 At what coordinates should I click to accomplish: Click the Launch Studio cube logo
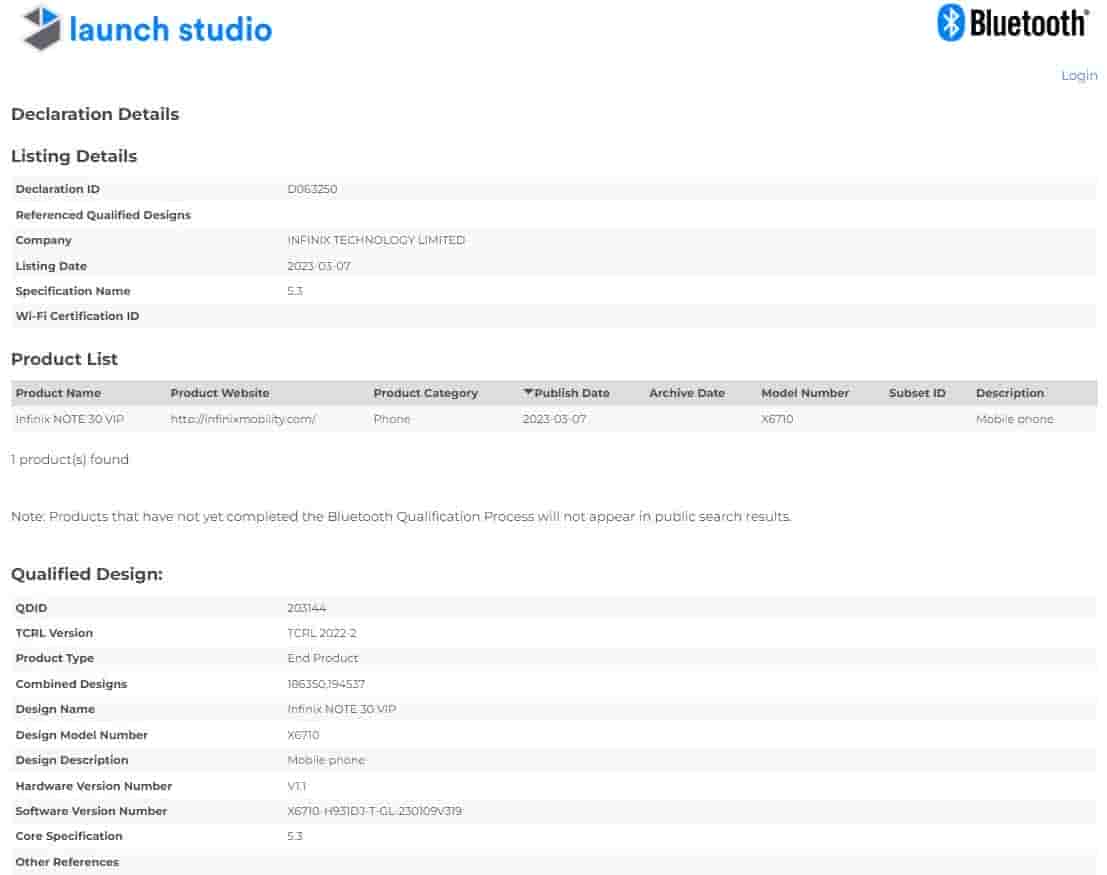click(x=38, y=28)
